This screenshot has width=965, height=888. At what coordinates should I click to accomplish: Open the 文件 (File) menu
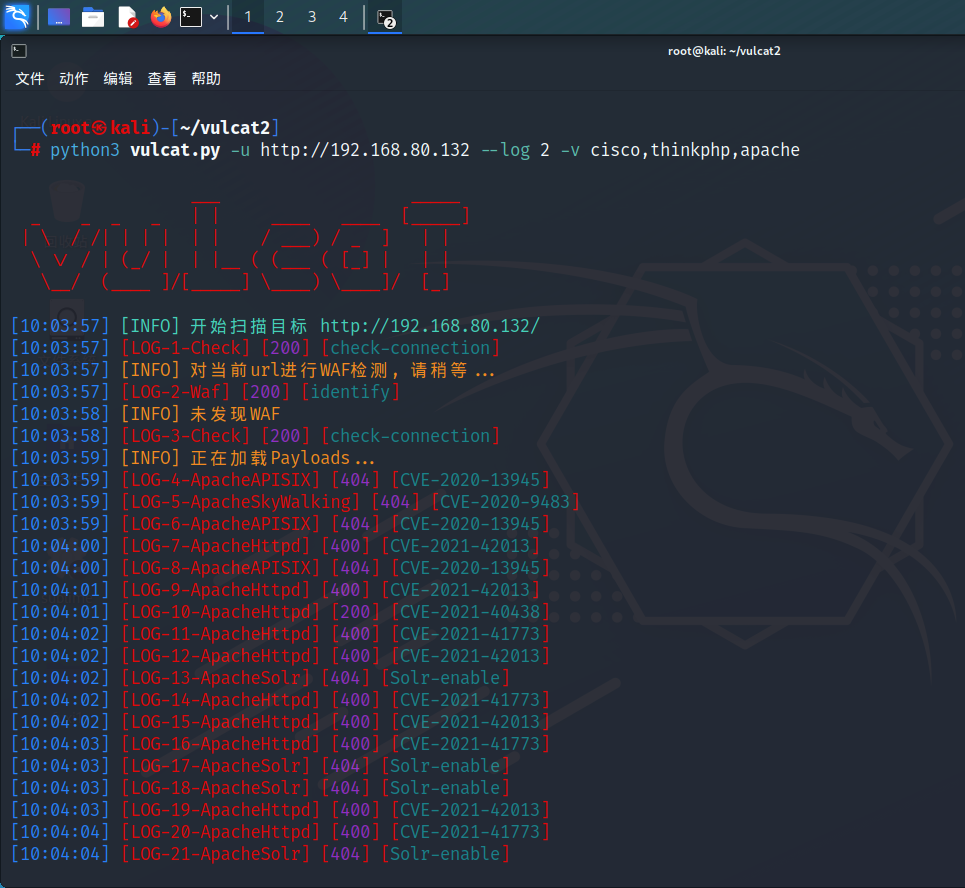click(30, 79)
